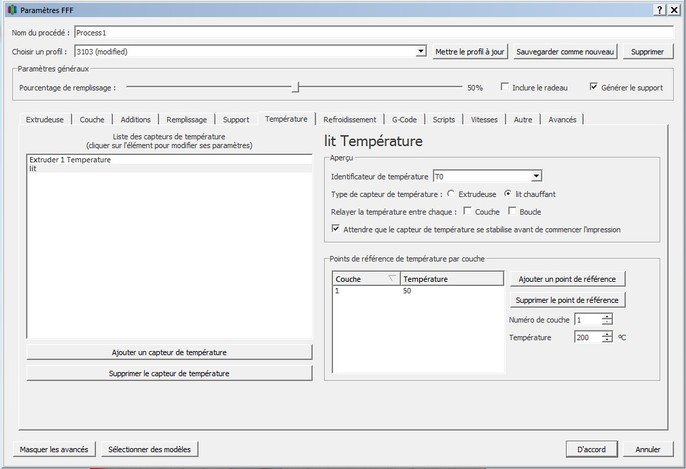The width and height of the screenshot is (686, 469).
Task: Switch to the Refroidissement tab
Action: 350,119
